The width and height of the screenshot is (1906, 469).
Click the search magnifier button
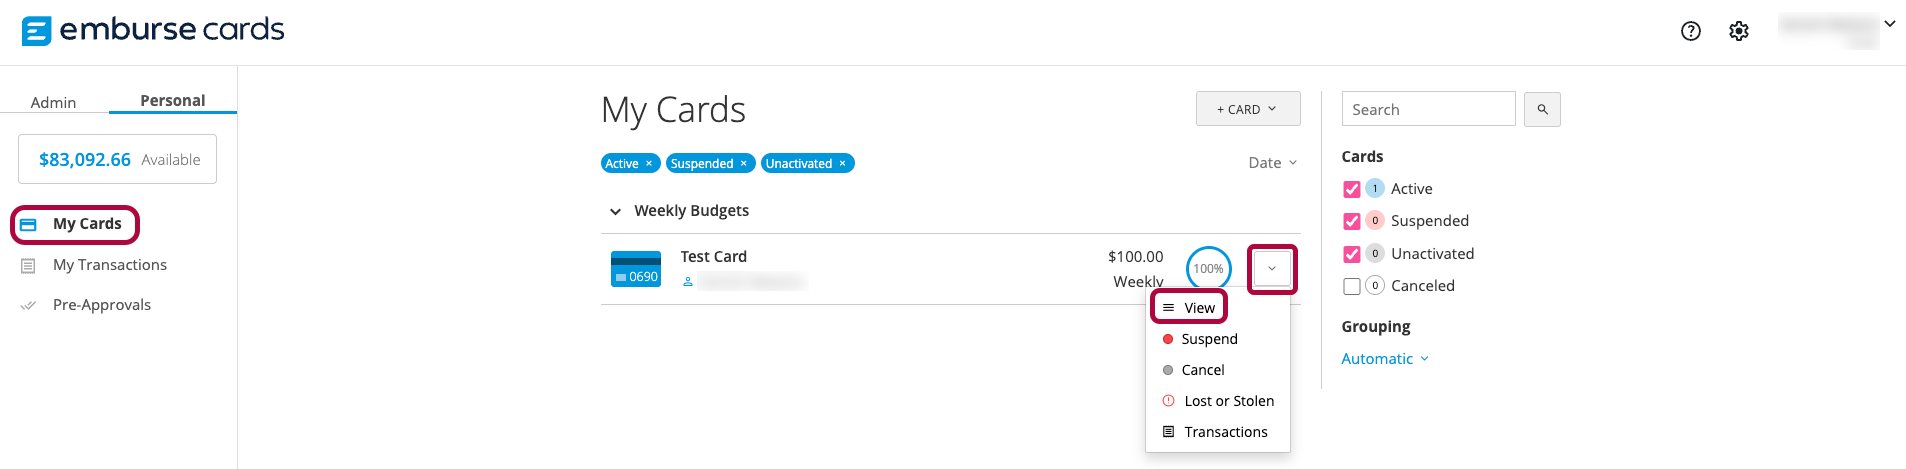pos(1542,109)
